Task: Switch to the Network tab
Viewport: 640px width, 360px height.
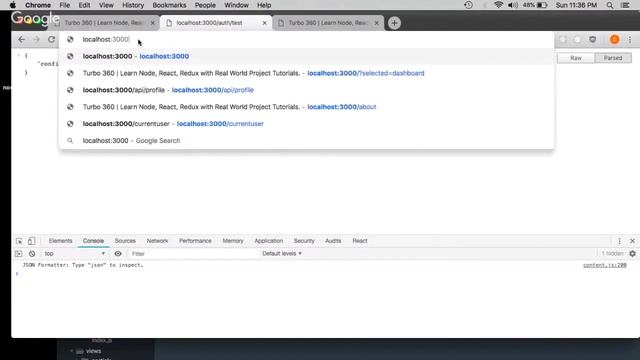Action: click(x=157, y=241)
